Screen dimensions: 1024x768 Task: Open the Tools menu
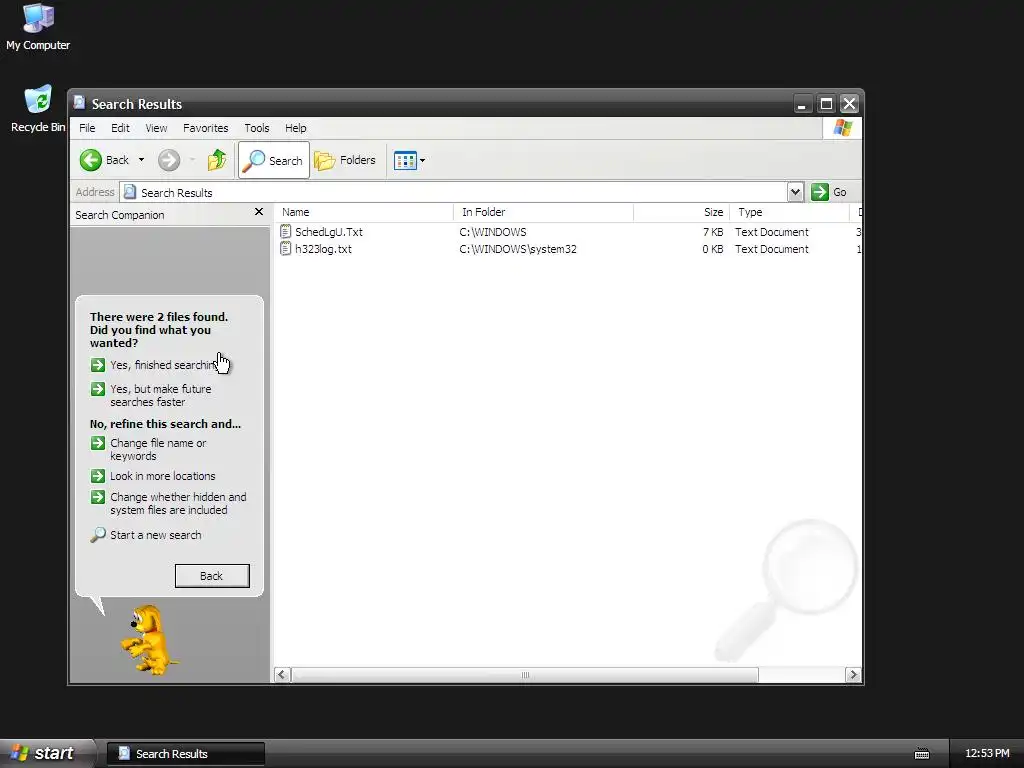click(257, 128)
